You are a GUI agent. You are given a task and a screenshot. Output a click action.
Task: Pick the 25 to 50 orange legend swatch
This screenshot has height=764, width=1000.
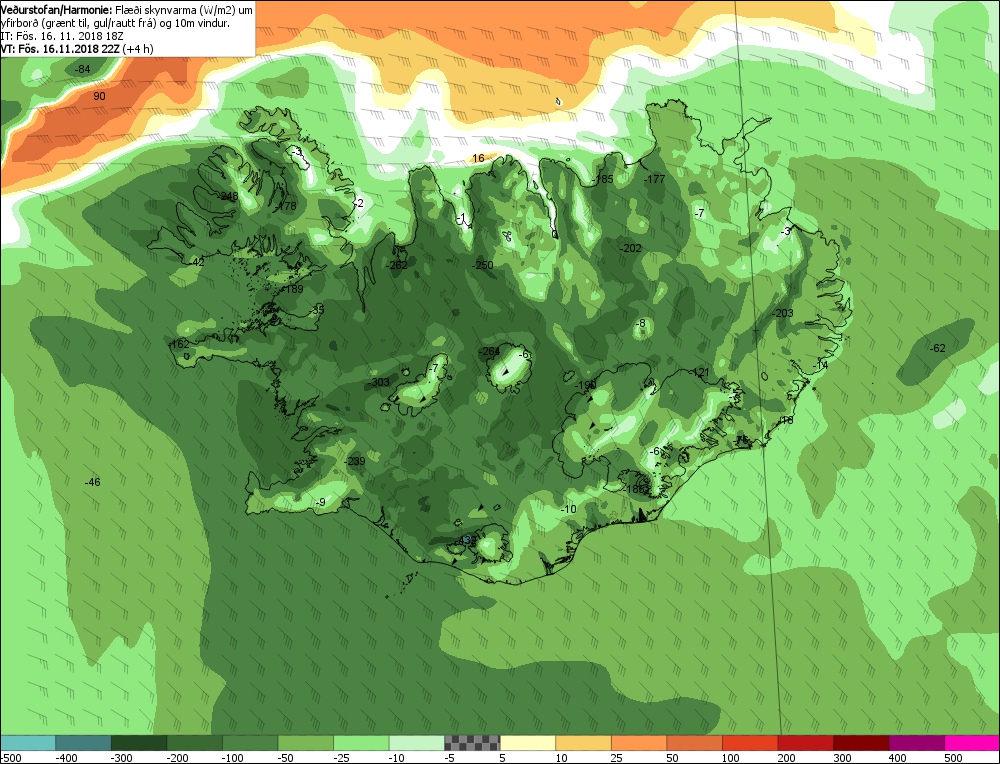point(638,743)
